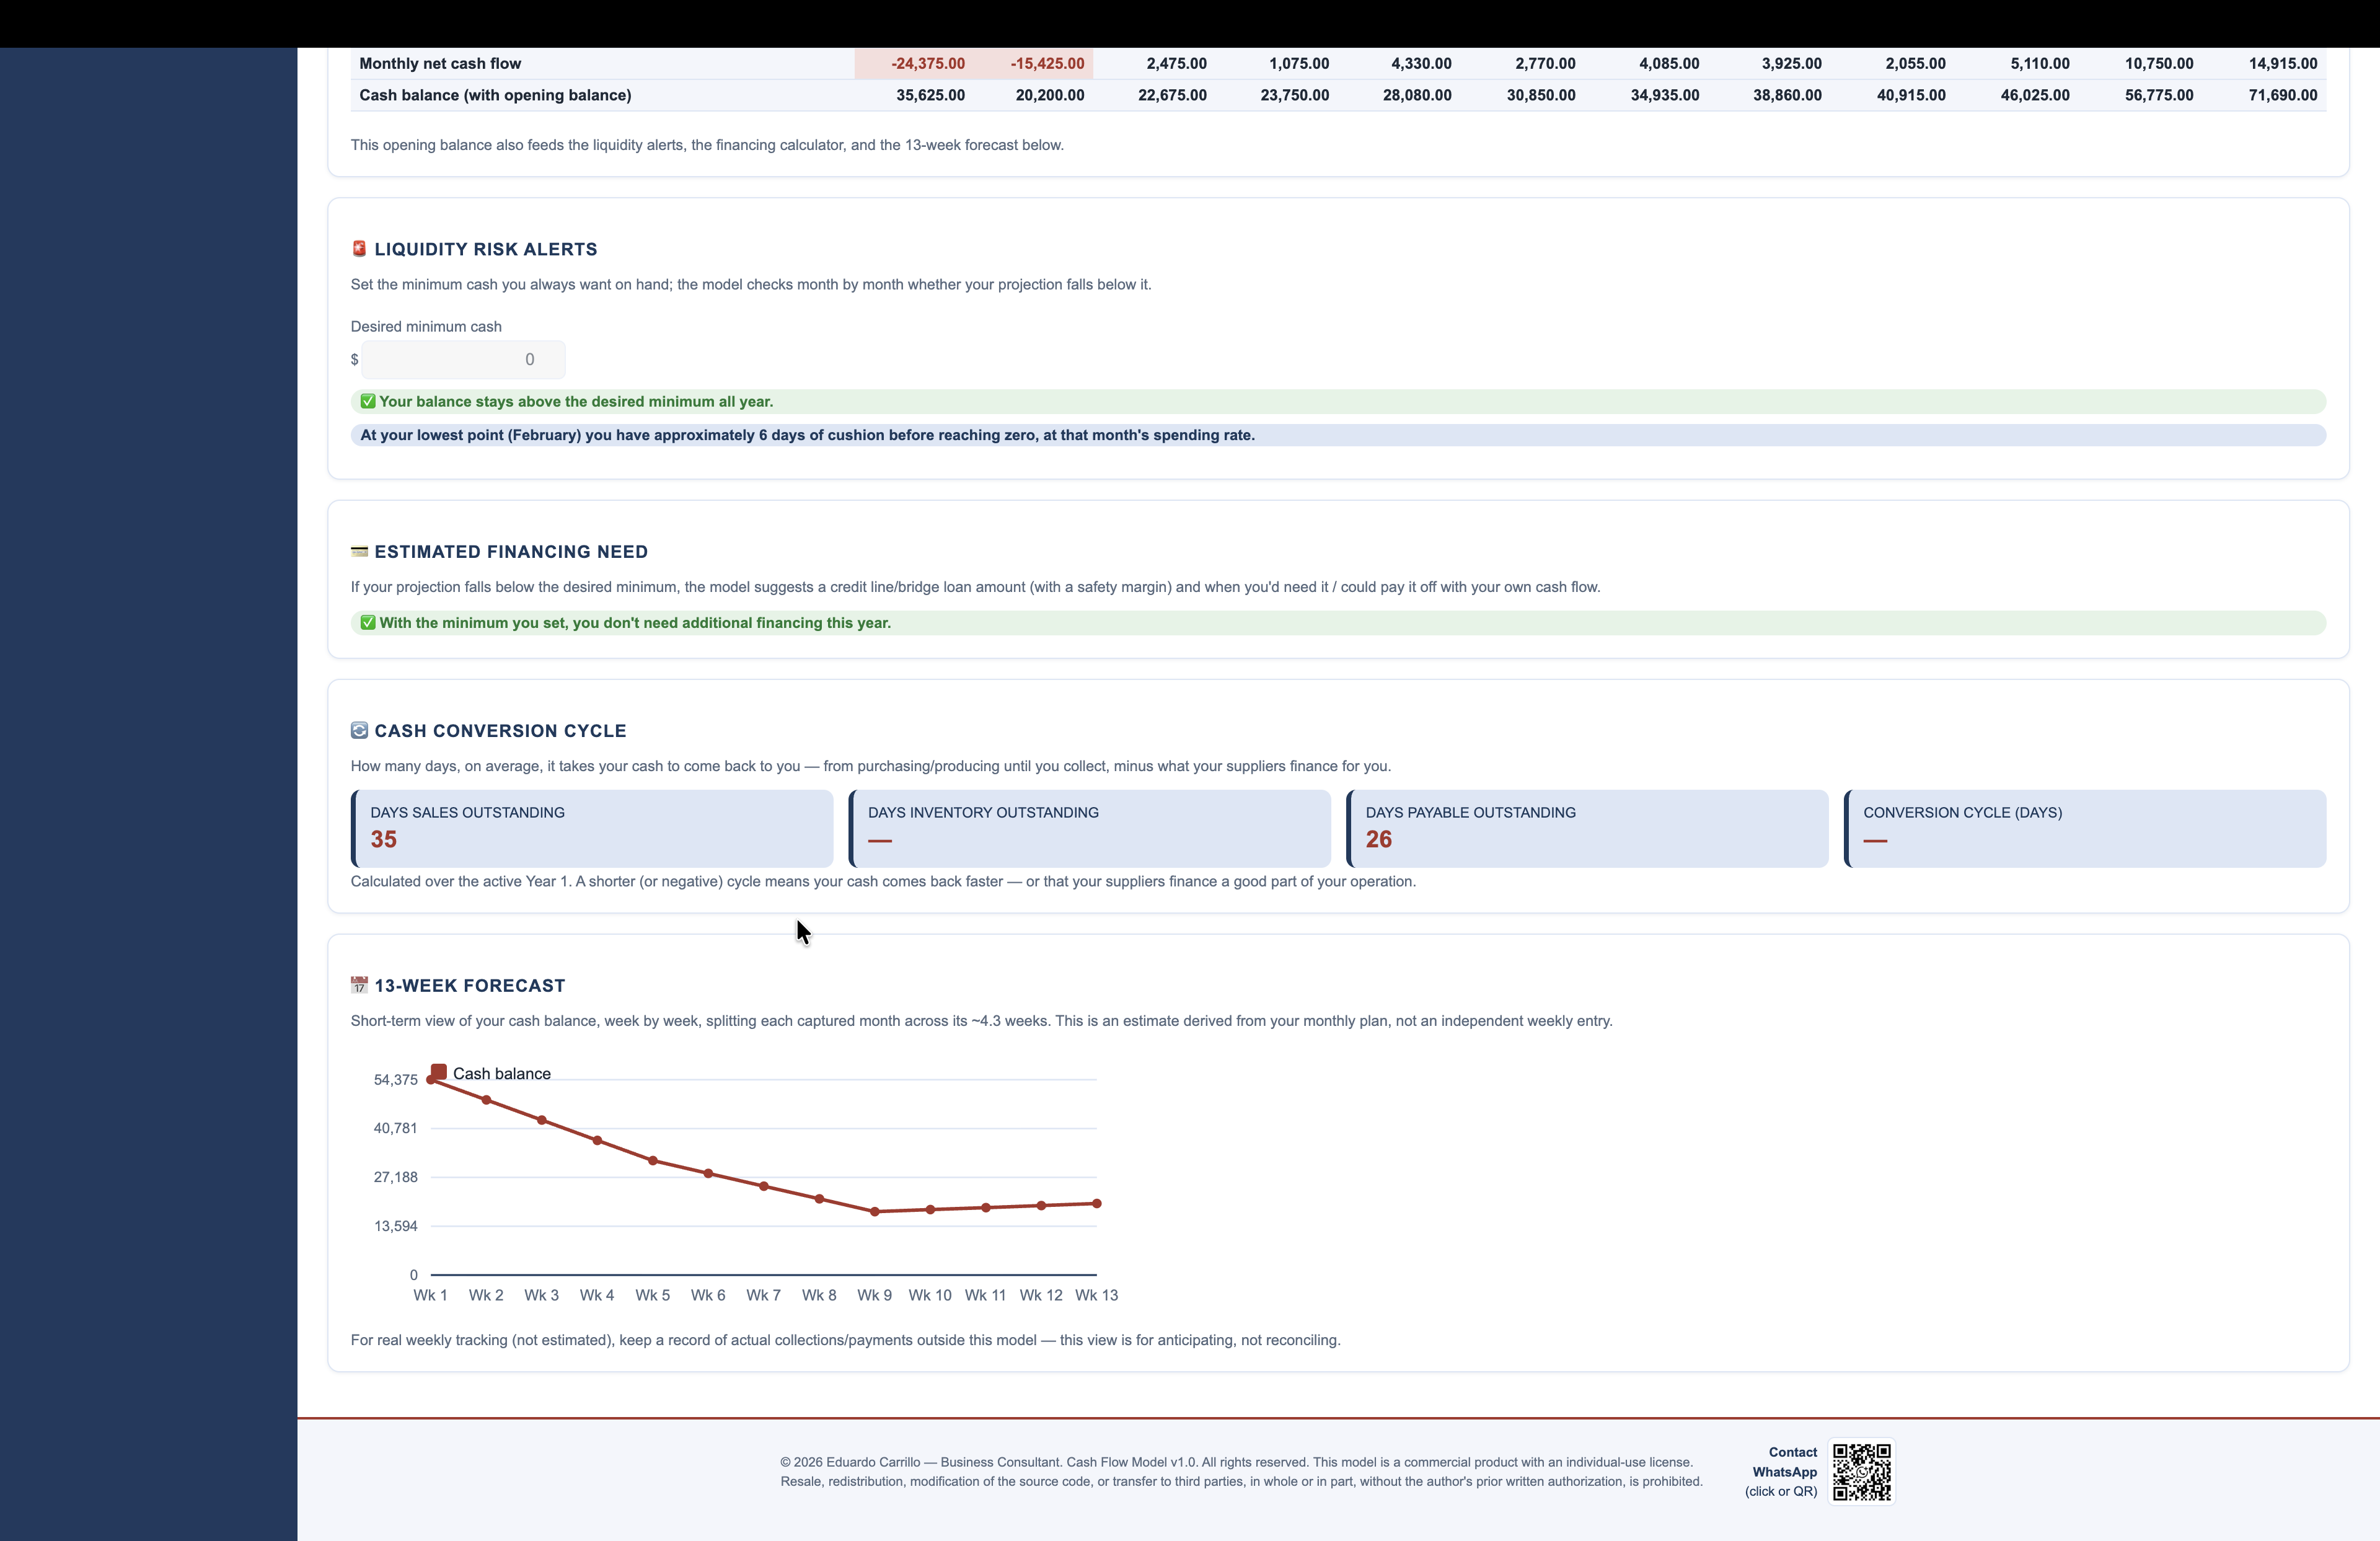This screenshot has height=1541, width=2380.
Task: Click the 13,594 y-axis label
Action: pyautogui.click(x=396, y=1226)
